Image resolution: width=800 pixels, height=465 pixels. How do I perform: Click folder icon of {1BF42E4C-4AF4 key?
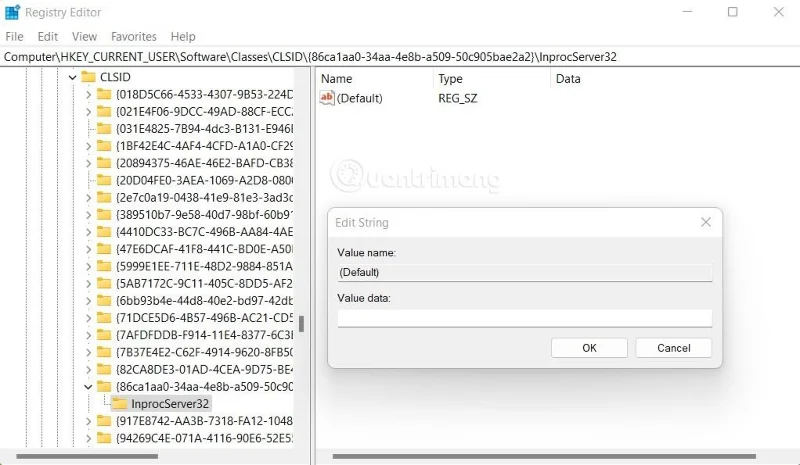click(104, 145)
